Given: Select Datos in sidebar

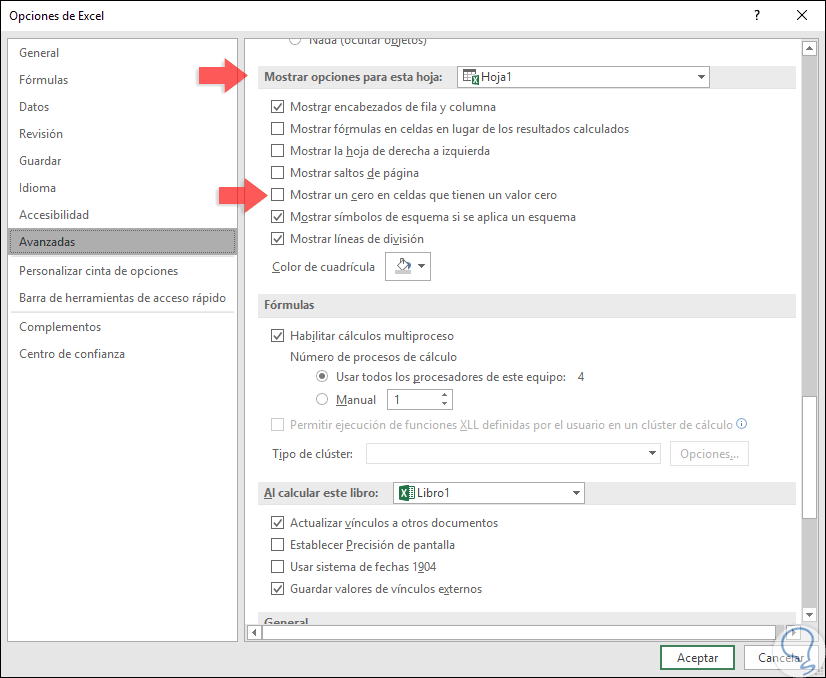Looking at the screenshot, I should coord(122,107).
